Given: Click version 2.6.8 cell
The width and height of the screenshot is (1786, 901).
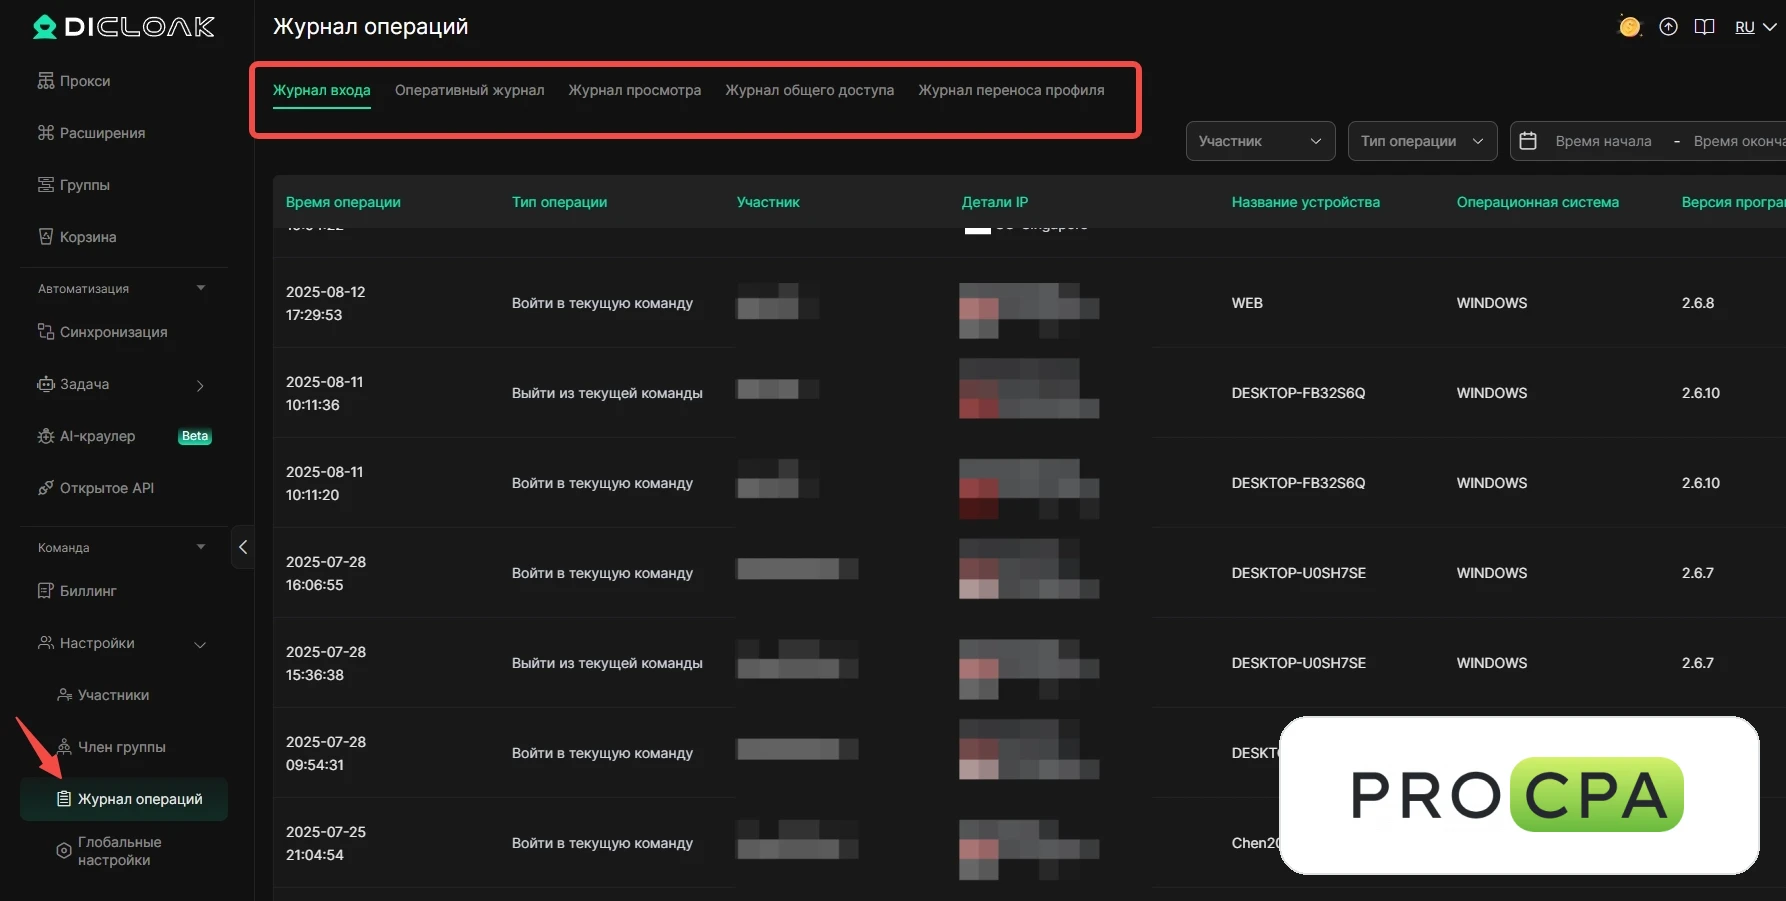Looking at the screenshot, I should [x=1698, y=303].
